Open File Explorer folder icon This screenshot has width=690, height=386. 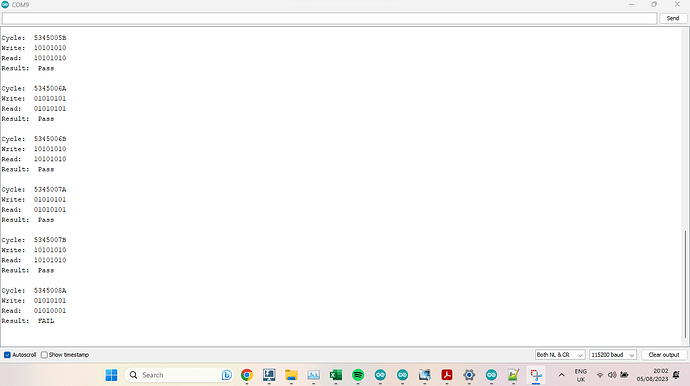point(291,375)
